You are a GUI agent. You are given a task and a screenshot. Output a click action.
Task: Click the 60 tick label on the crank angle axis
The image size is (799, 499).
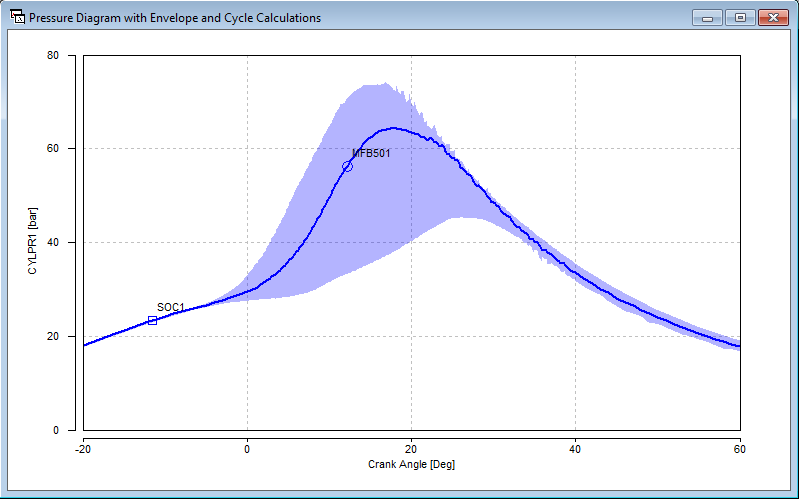click(739, 449)
